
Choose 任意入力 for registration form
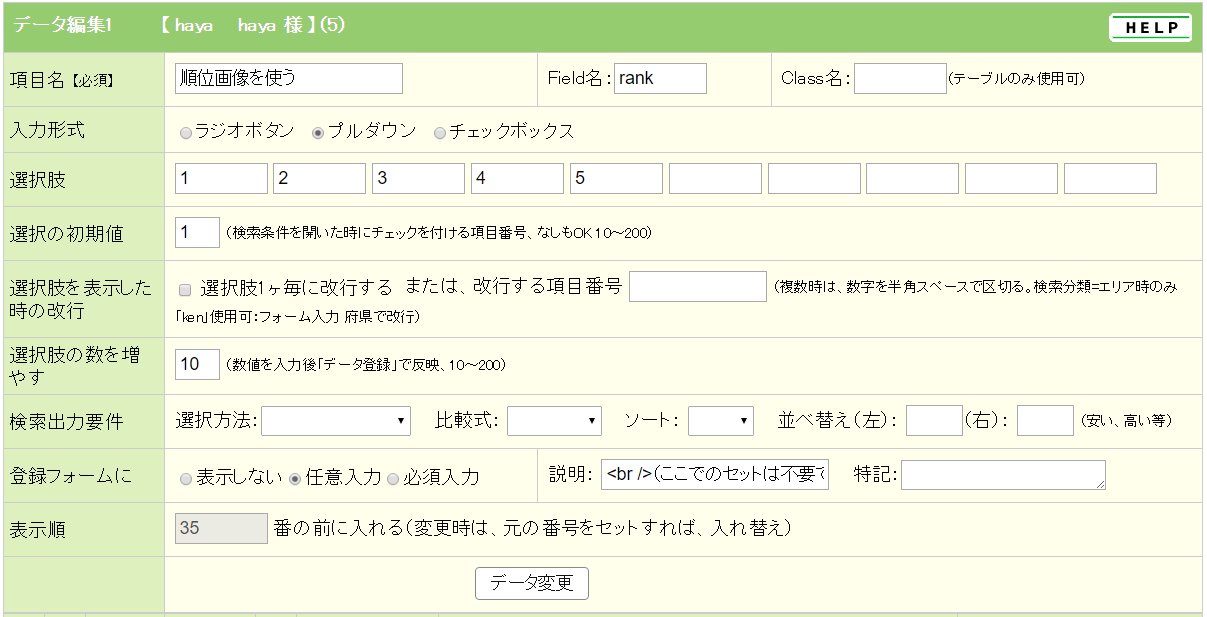295,478
